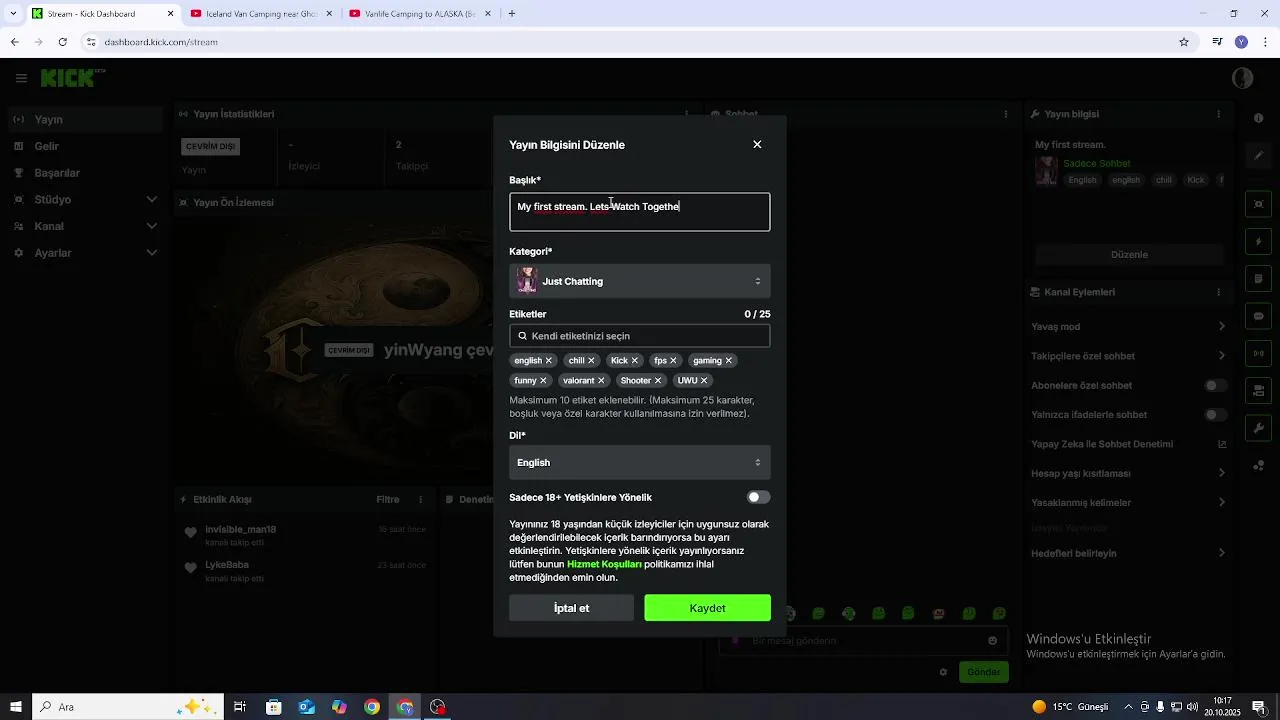Open Task View on the taskbar
The image size is (1280, 720).
240,707
